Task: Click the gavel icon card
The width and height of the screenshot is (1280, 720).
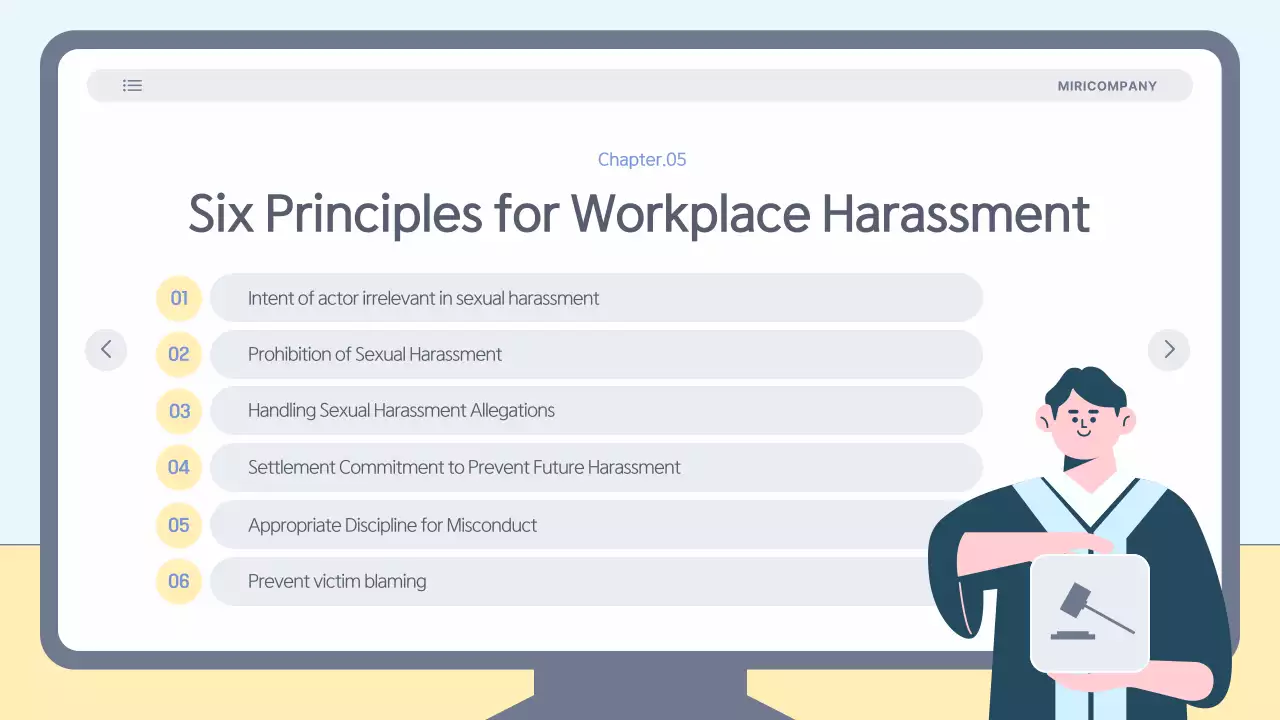Action: [x=1089, y=612]
